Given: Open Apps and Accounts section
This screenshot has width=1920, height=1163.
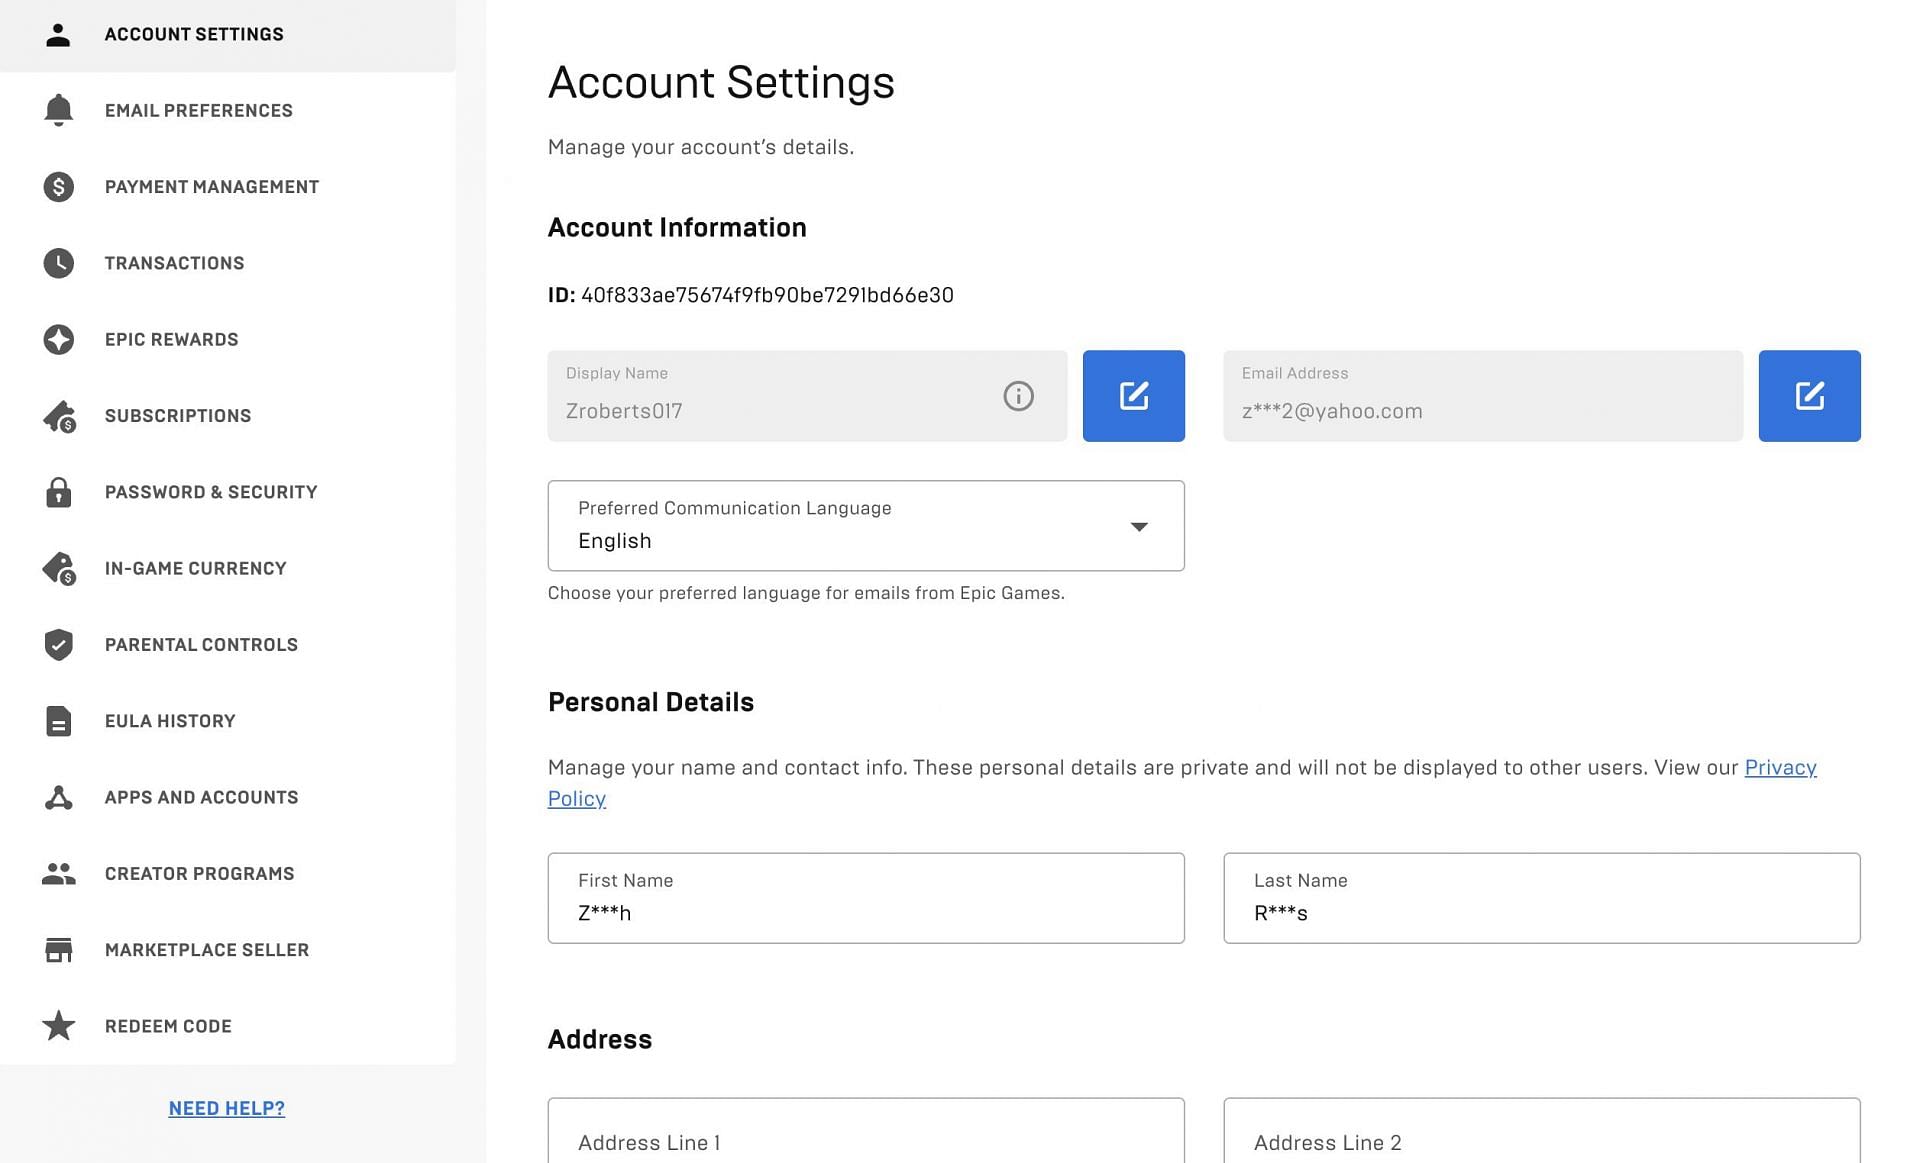Looking at the screenshot, I should point(202,797).
